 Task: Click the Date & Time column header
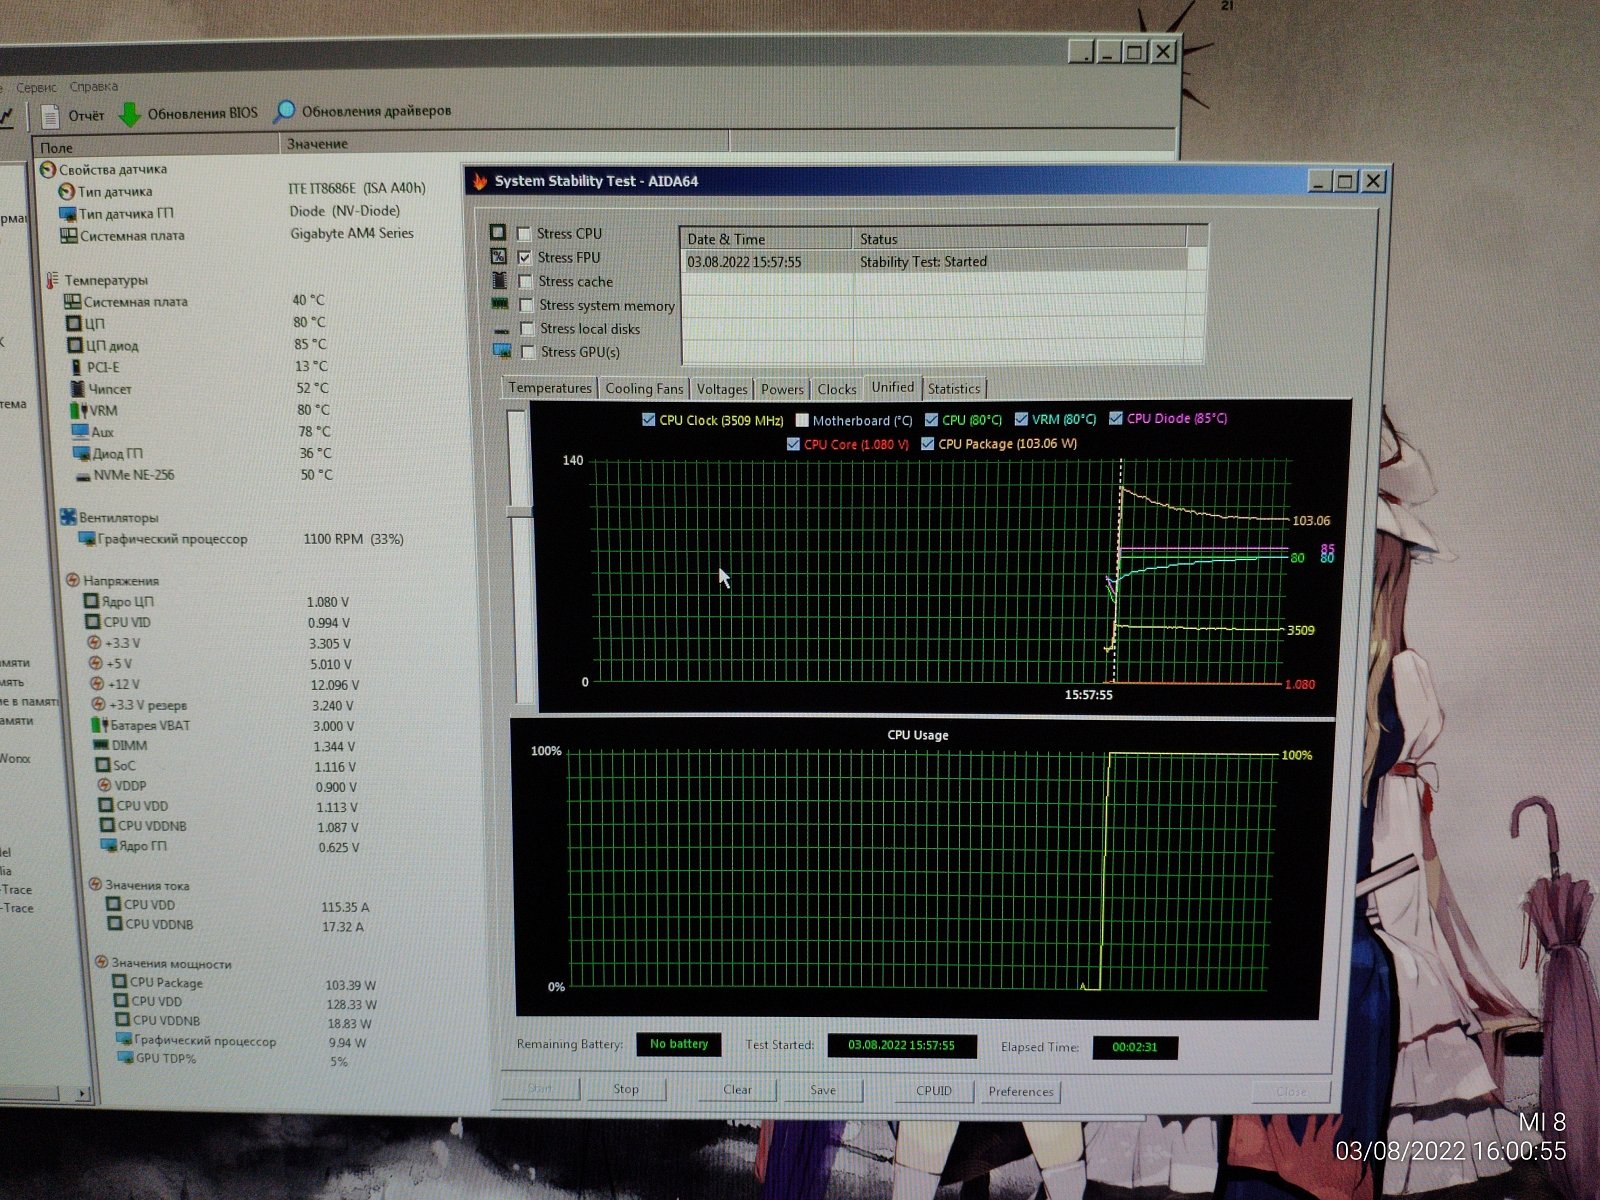767,239
